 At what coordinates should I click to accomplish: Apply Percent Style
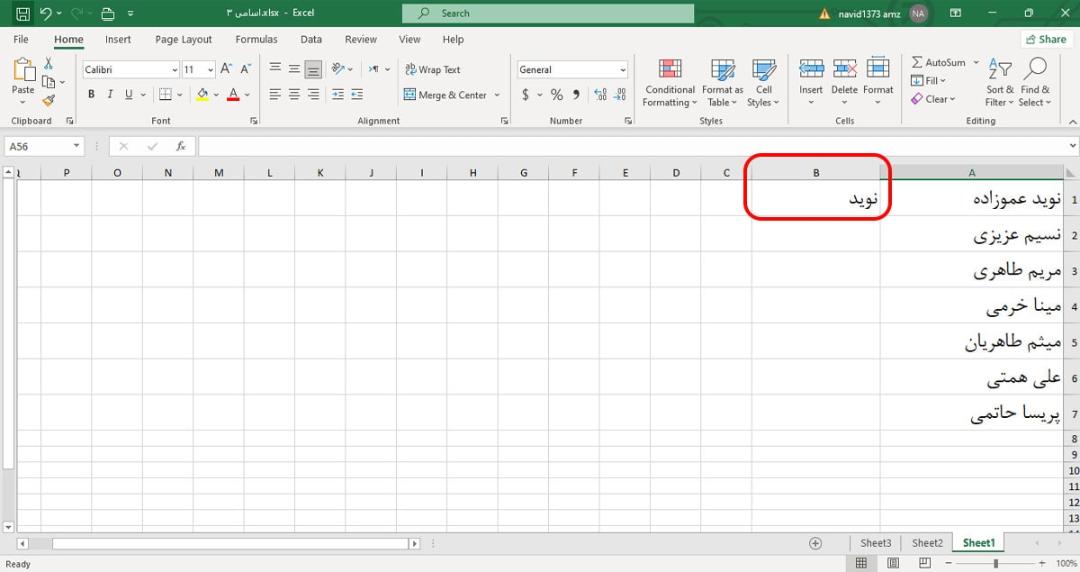pos(557,94)
